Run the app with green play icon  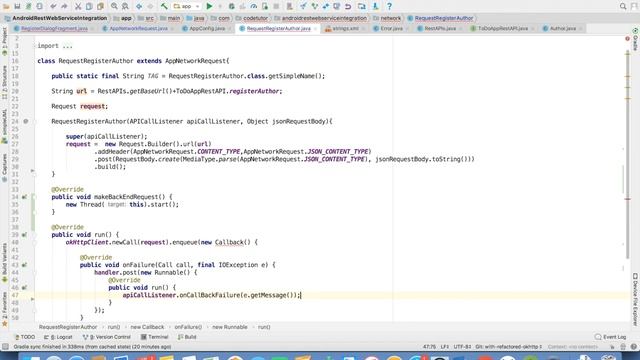tap(209, 6)
